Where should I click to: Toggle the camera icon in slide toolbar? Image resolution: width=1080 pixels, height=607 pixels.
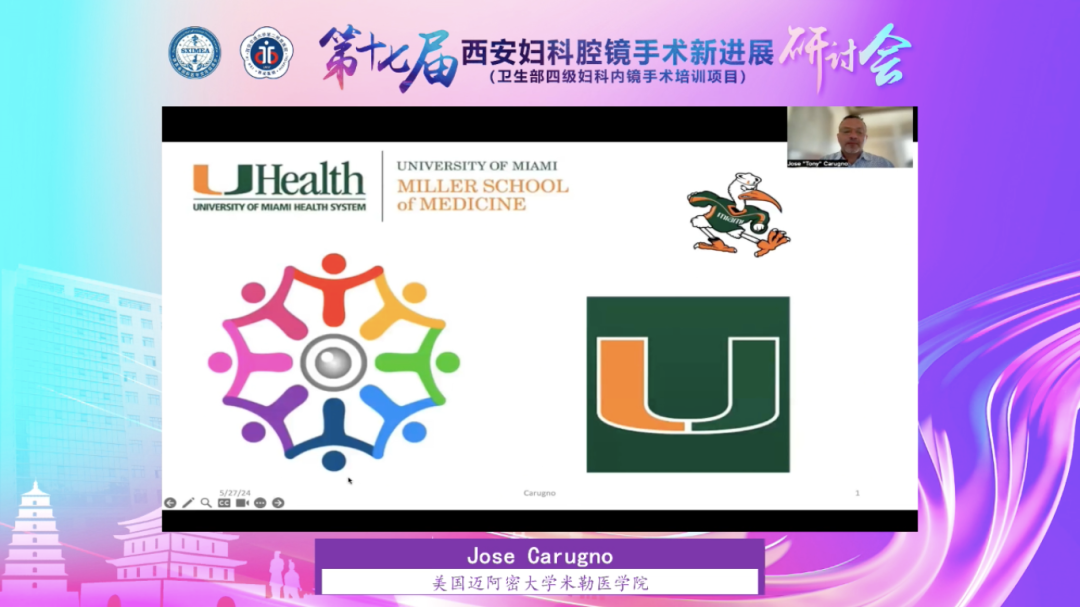(242, 502)
